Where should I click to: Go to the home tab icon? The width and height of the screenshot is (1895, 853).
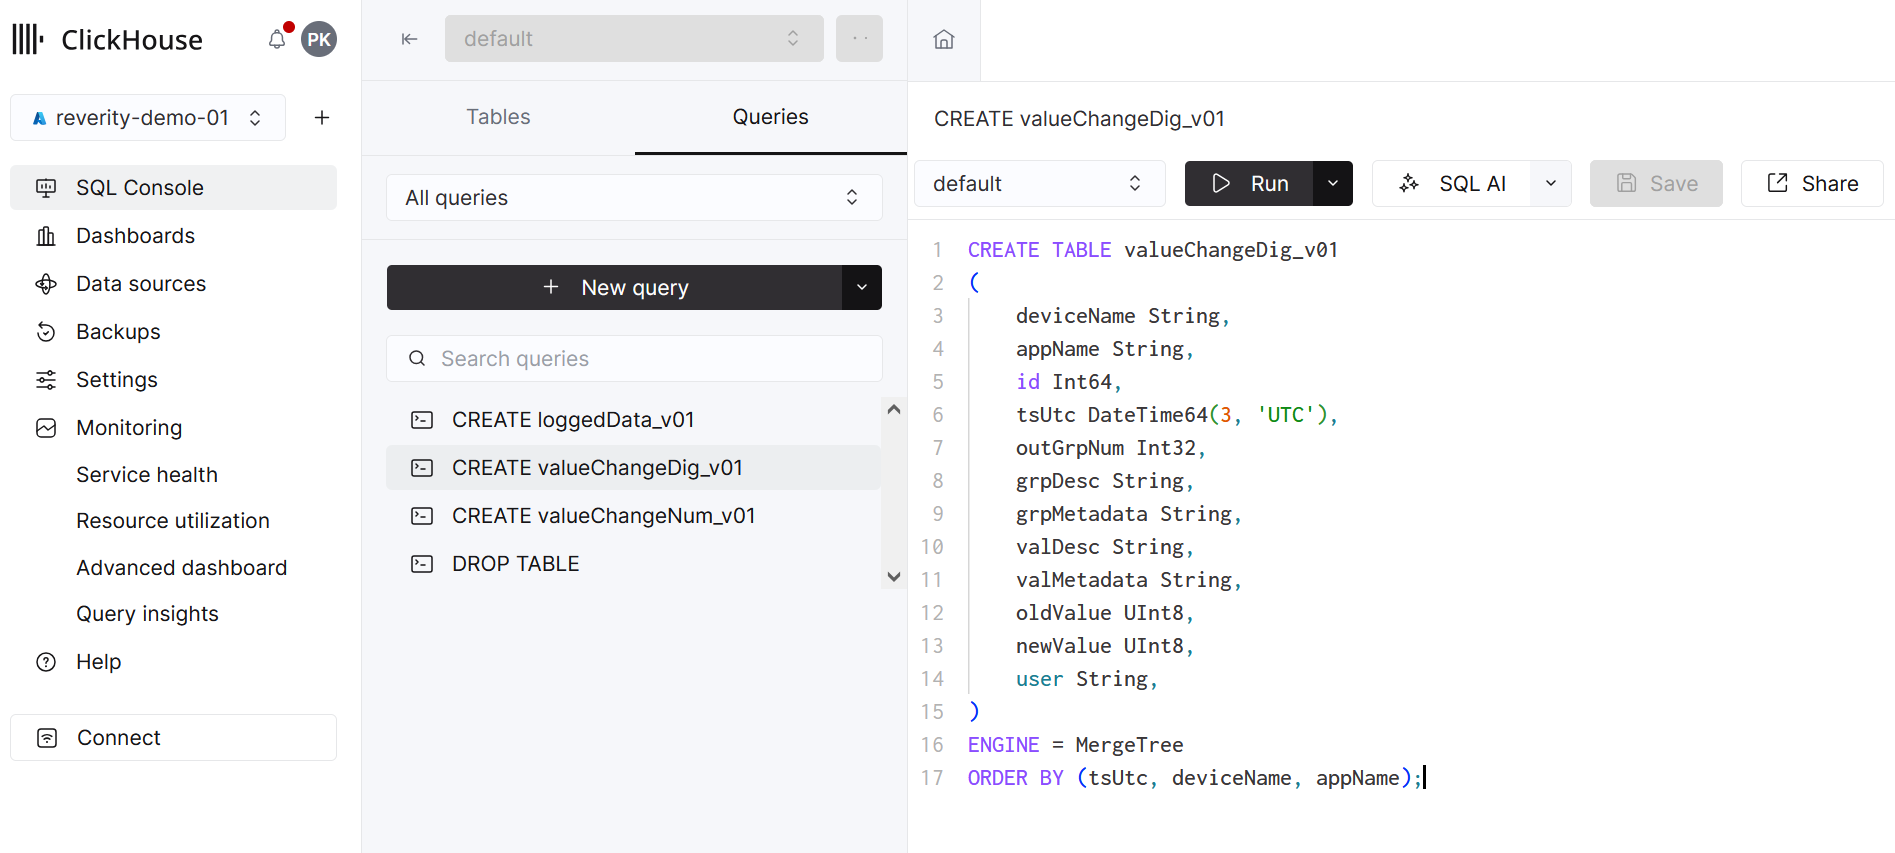click(x=944, y=39)
